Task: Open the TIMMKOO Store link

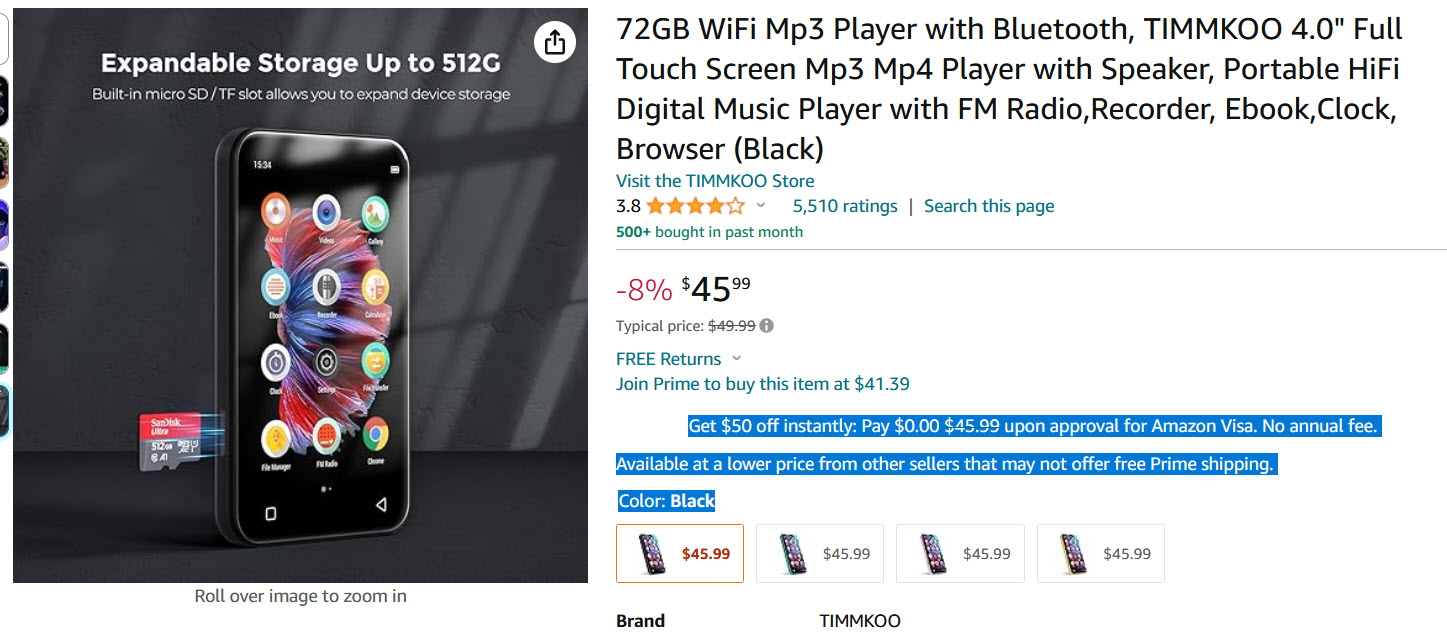Action: point(714,180)
